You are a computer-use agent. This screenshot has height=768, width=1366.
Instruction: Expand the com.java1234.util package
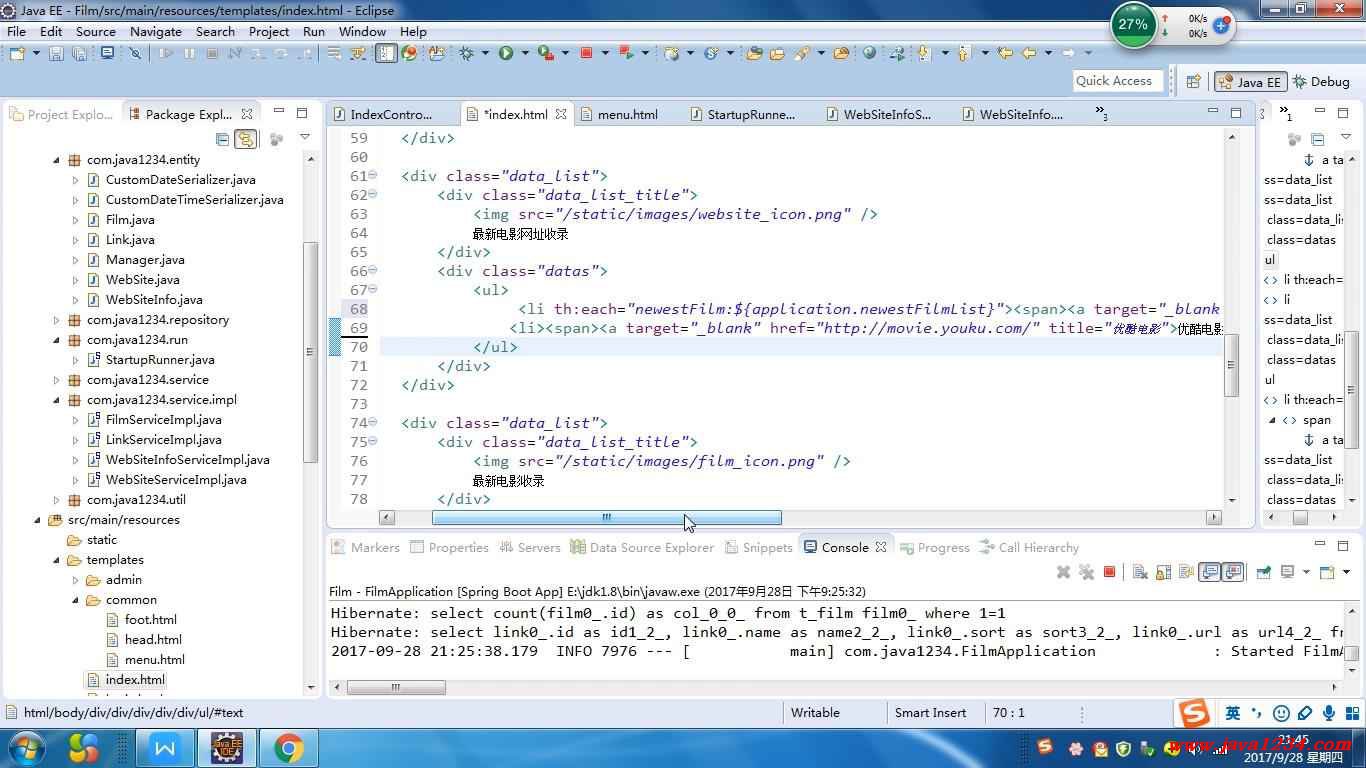57,500
